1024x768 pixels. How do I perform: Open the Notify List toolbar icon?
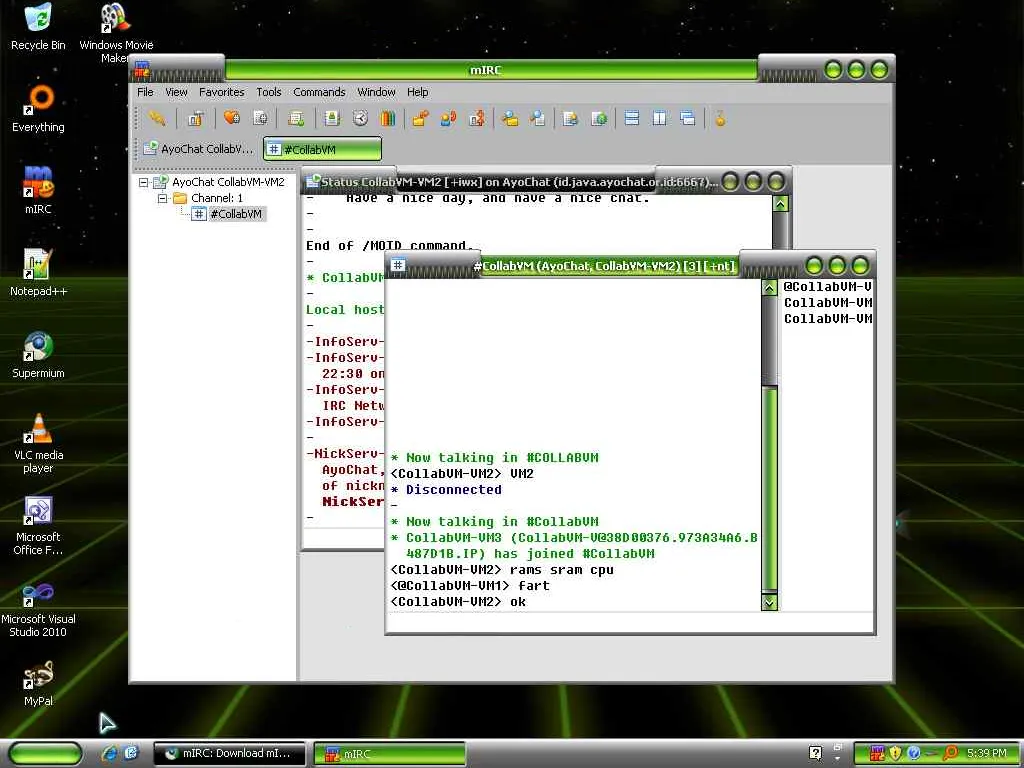[570, 118]
